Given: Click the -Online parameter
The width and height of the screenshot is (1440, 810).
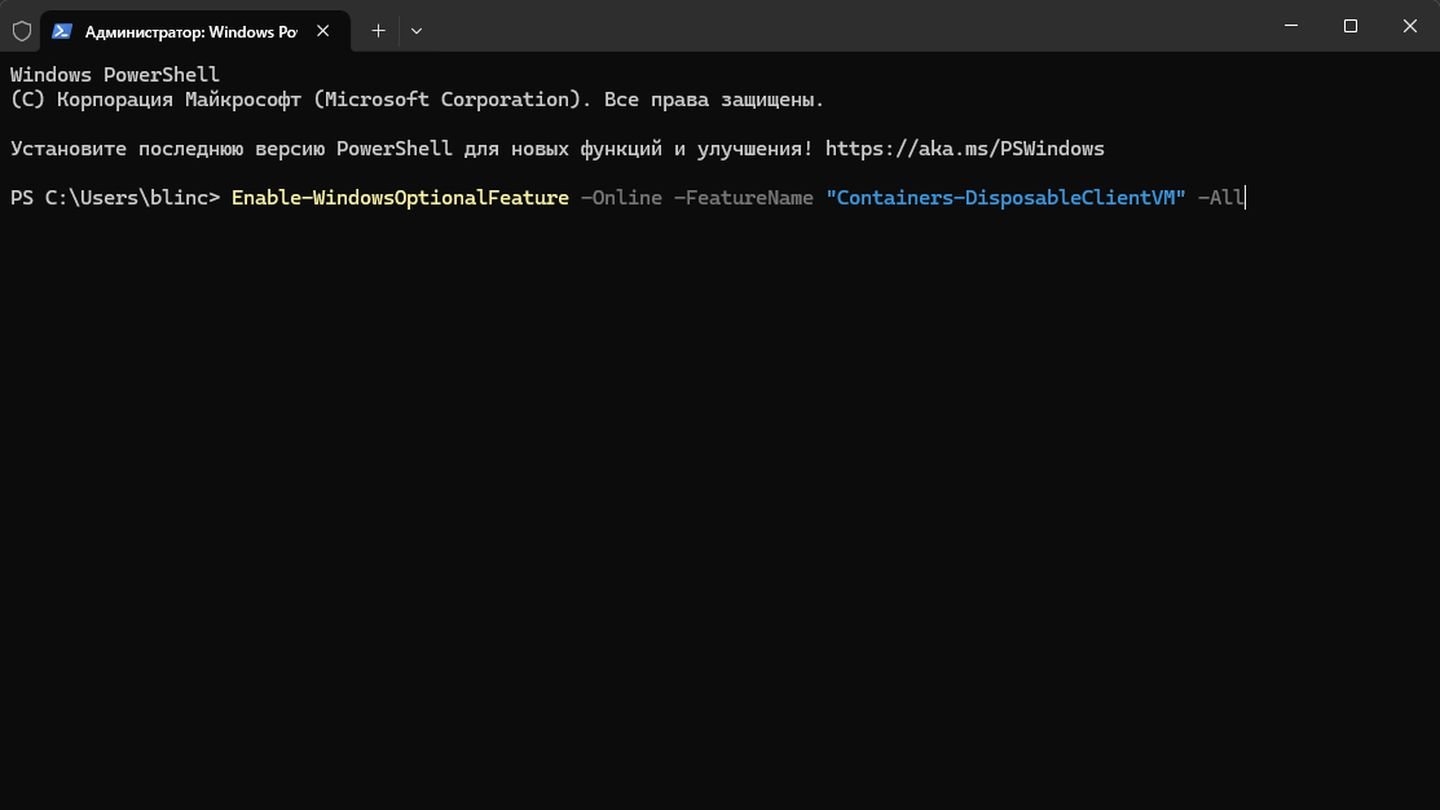Looking at the screenshot, I should tap(621, 198).
